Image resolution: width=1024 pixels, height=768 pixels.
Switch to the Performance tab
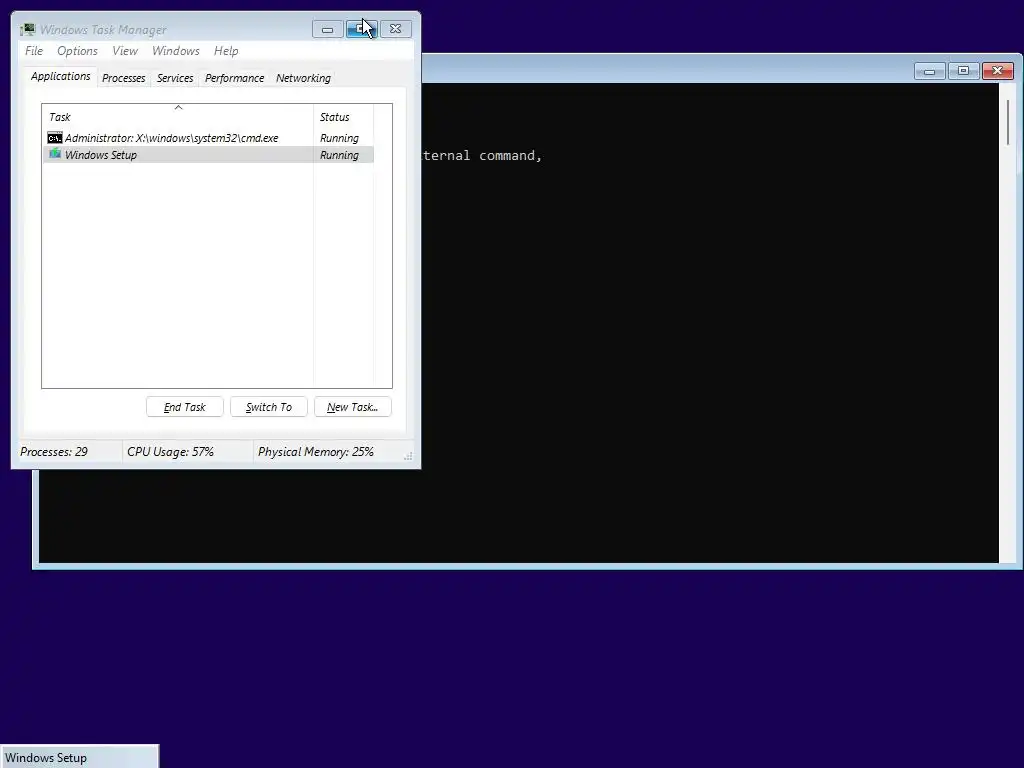pos(234,78)
